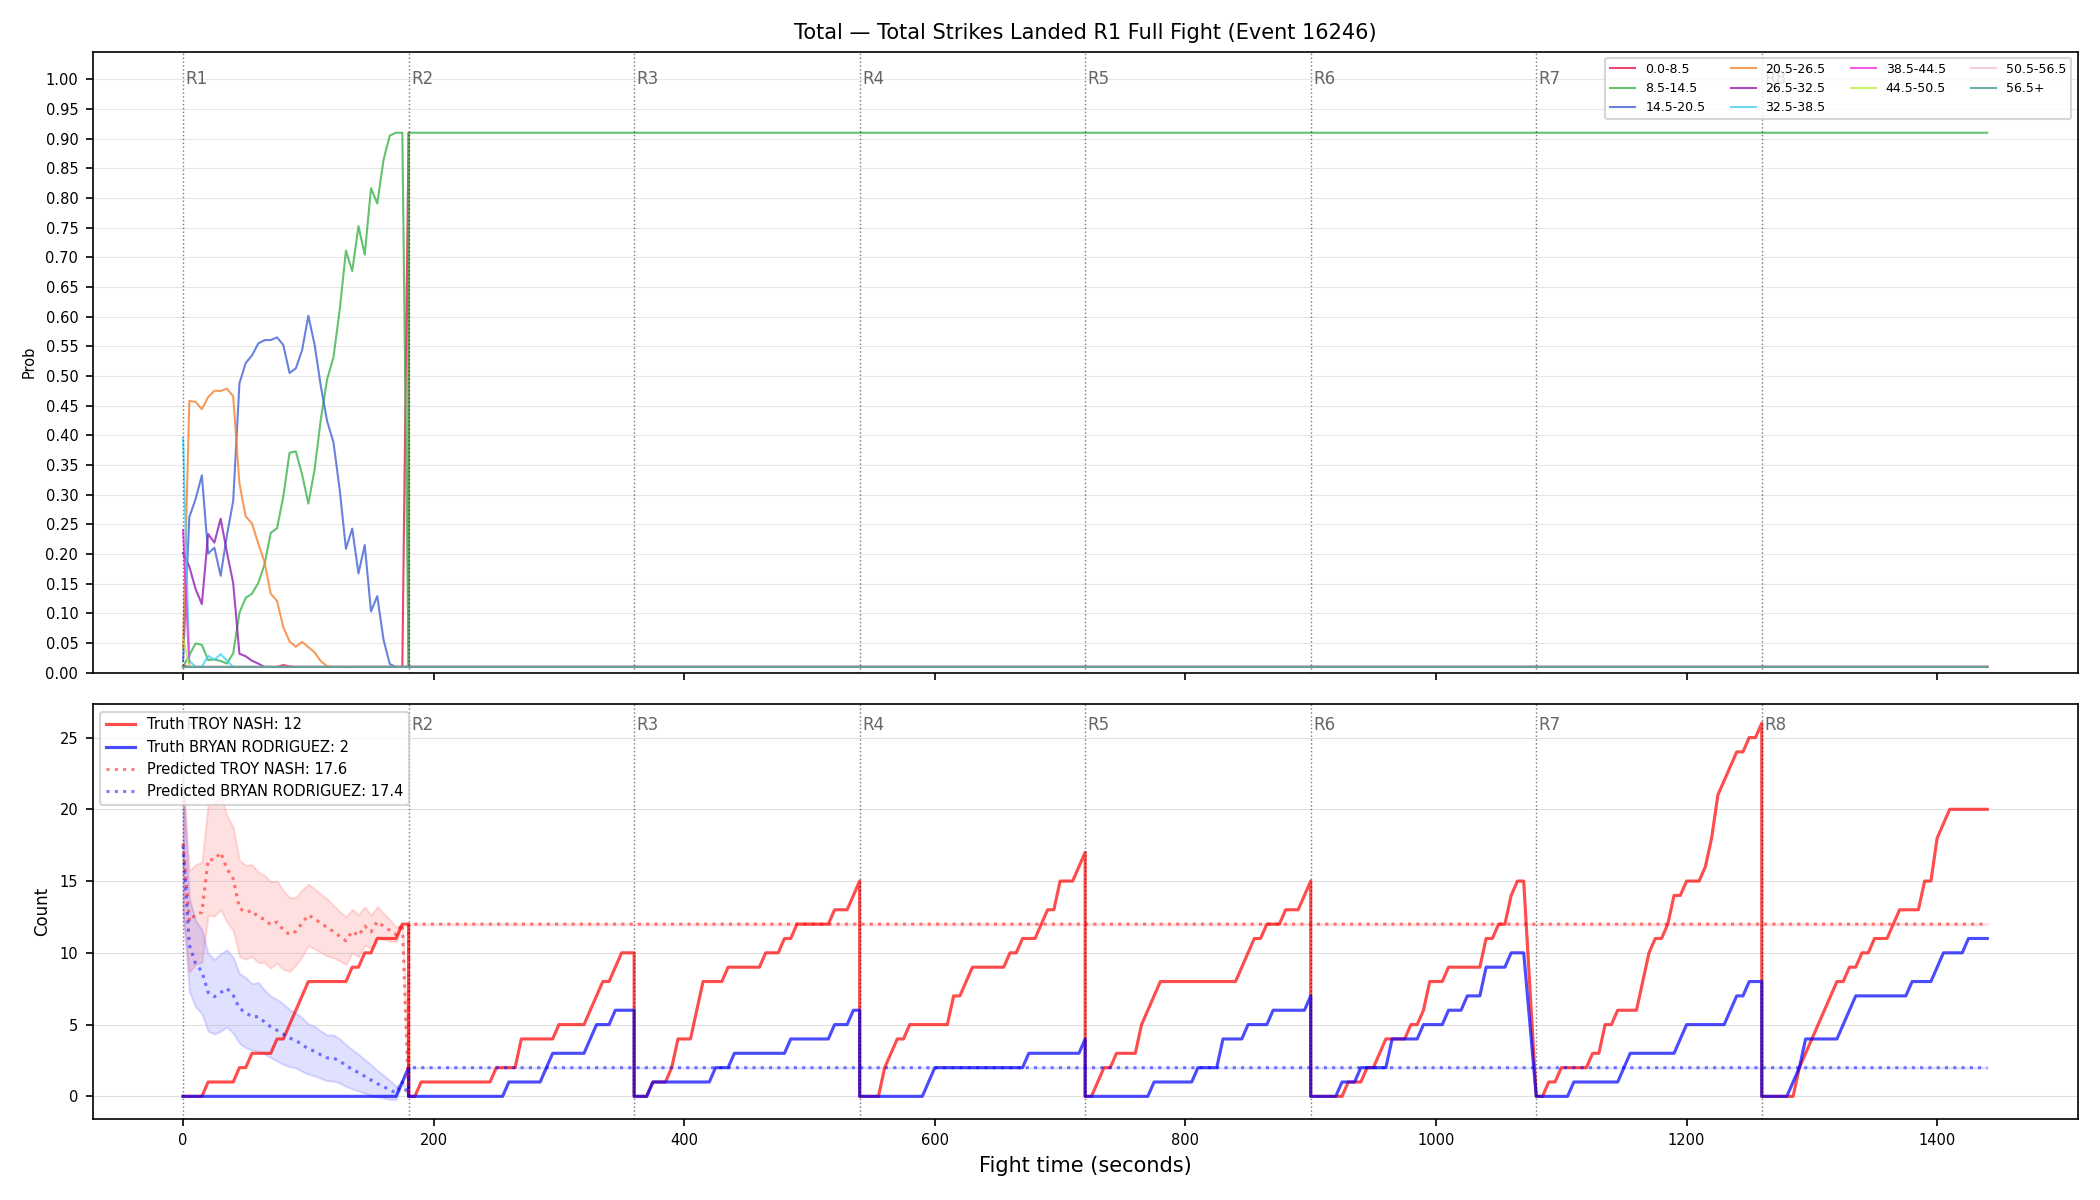Viewport: 2100px width, 1200px height.
Task: Click the R2 round label in the Prob chart
Action: click(422, 78)
